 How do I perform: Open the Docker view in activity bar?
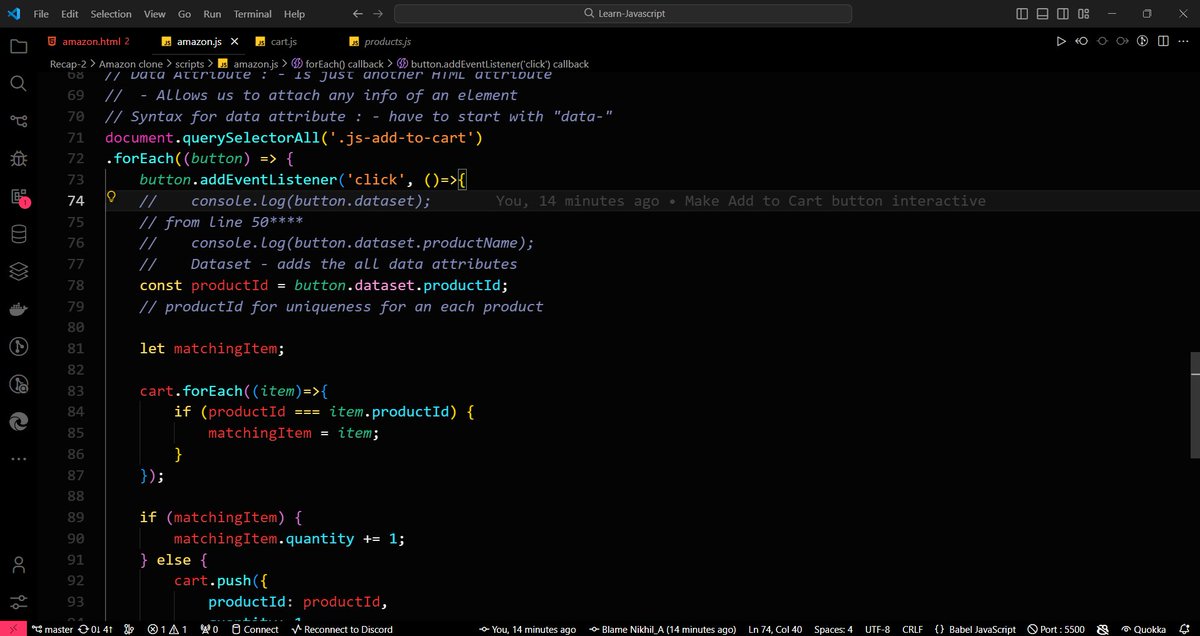coord(18,309)
